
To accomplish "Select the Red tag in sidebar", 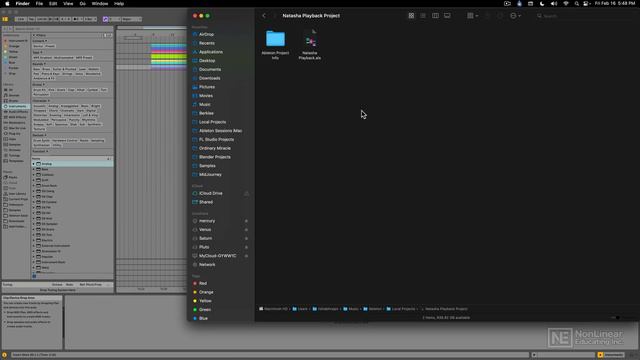I will click(203, 283).
